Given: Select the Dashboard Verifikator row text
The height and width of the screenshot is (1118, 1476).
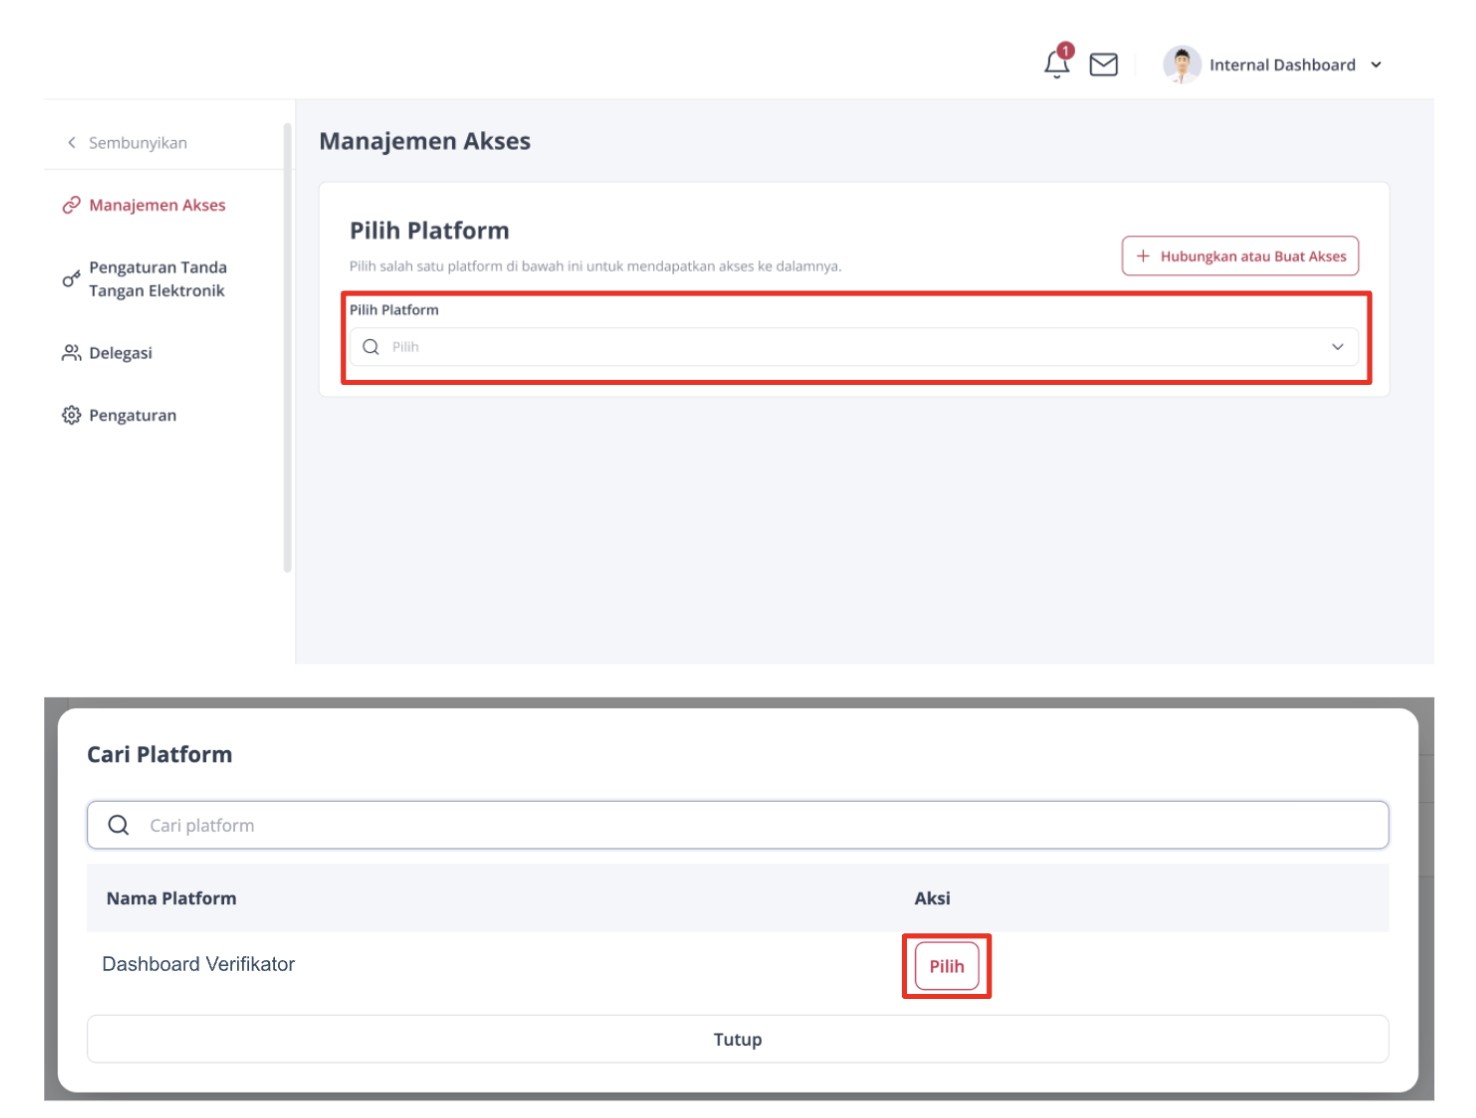Looking at the screenshot, I should (x=198, y=964).
